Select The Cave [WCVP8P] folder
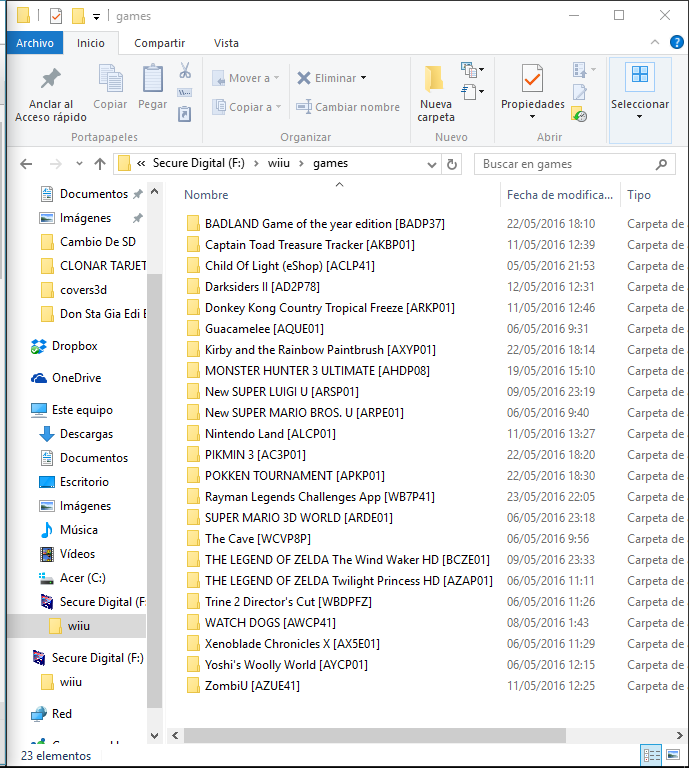 click(x=248, y=539)
